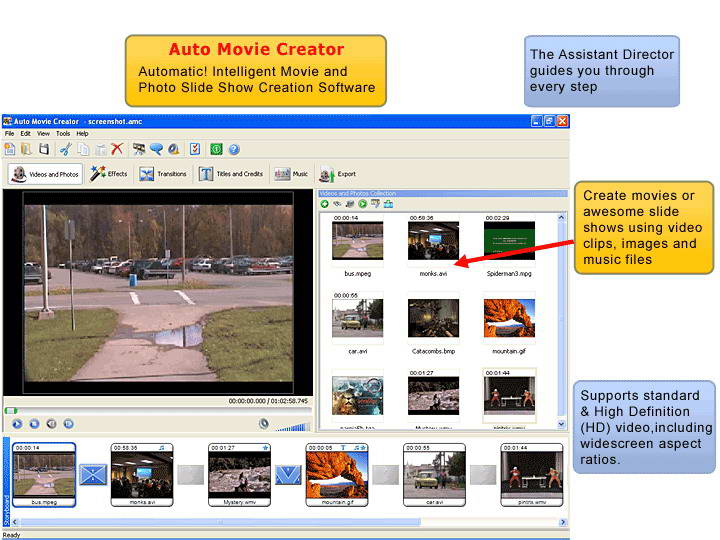The height and width of the screenshot is (540, 720).
Task: Open the Help menu
Action: point(82,134)
